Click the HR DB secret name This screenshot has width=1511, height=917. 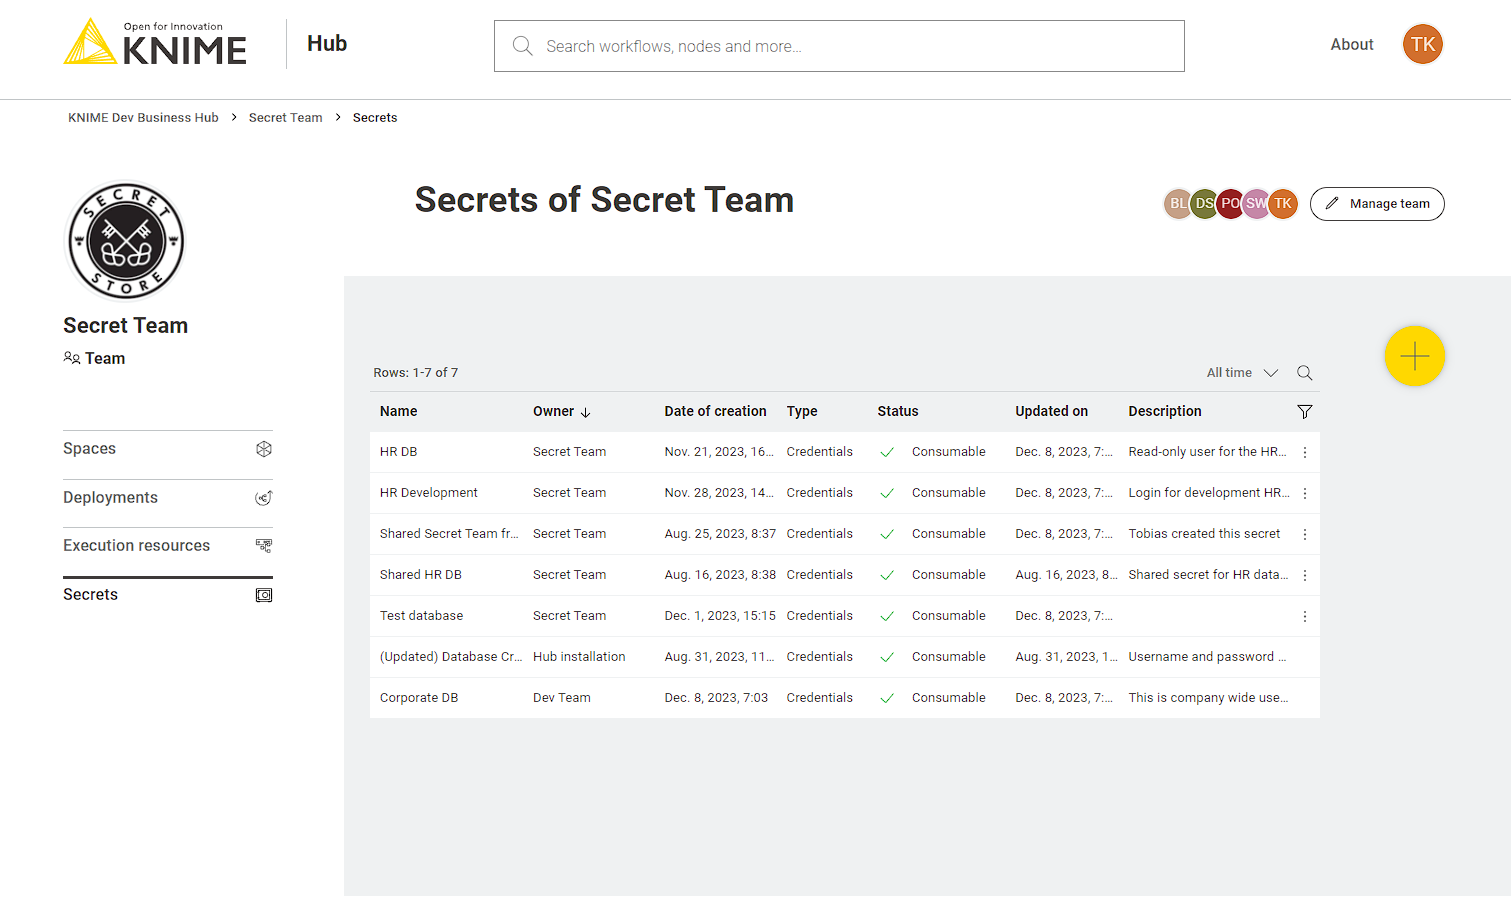point(399,452)
